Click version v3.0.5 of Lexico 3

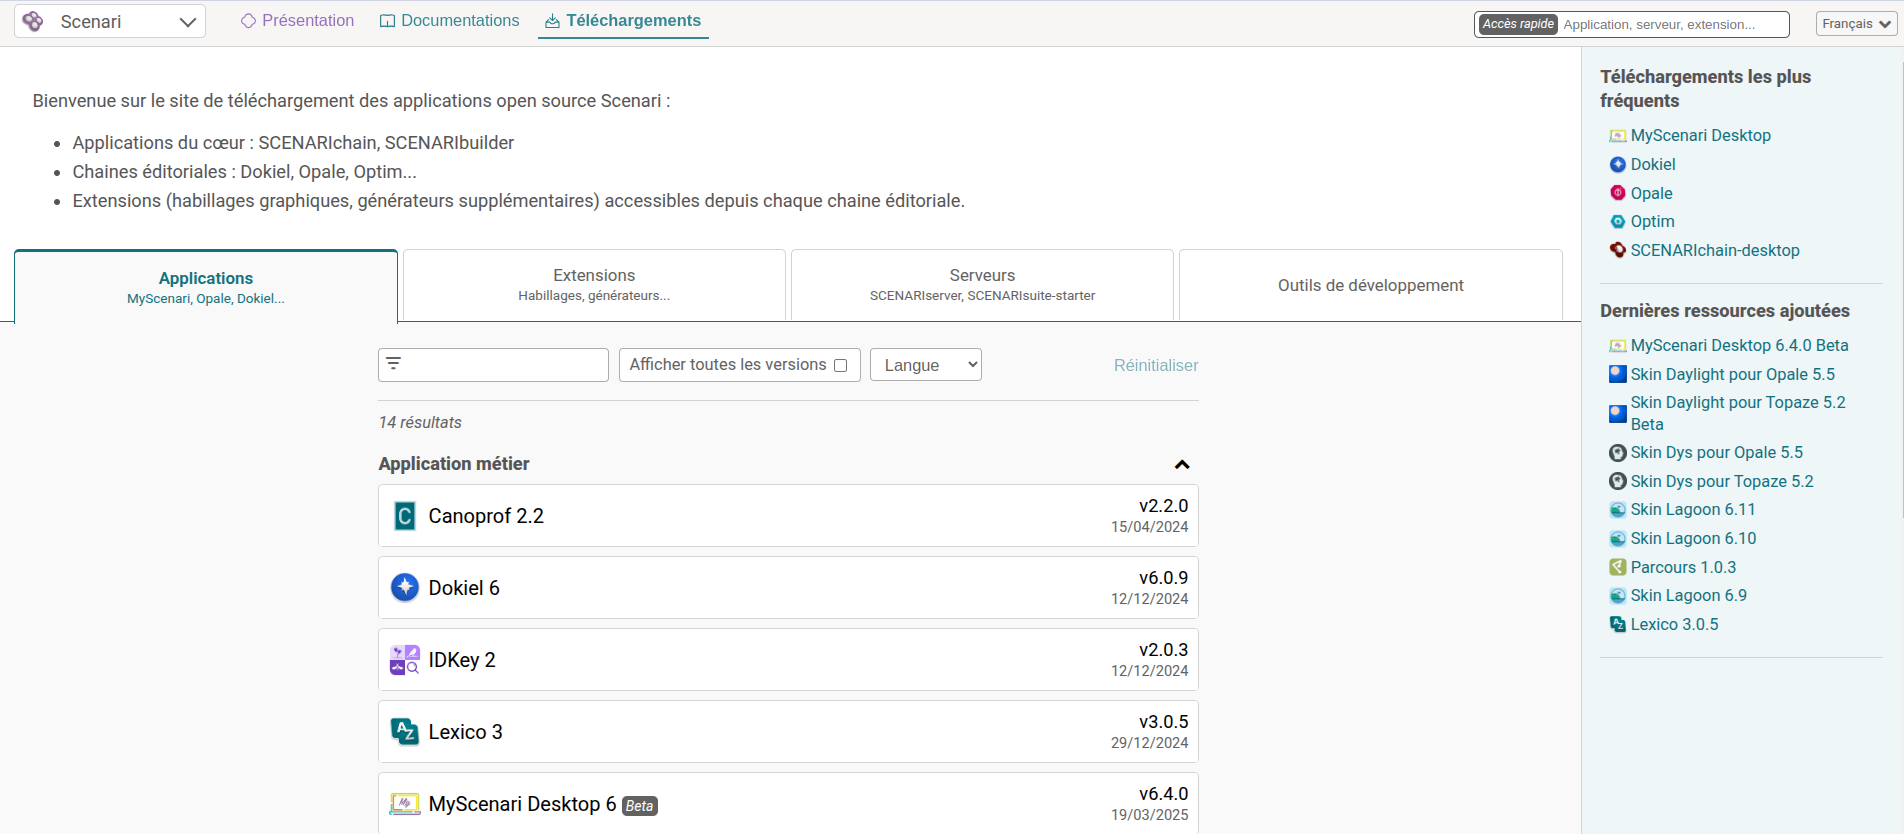point(1163,722)
